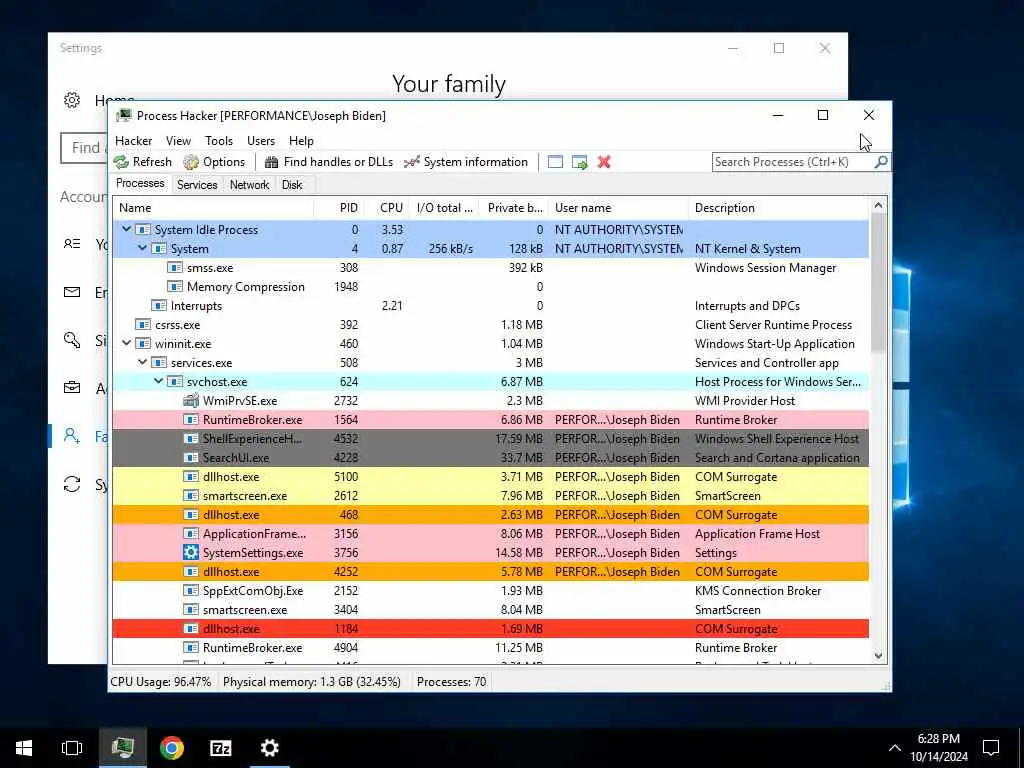Viewport: 1024px width, 768px height.
Task: Sort by the User name column header
Action: point(618,208)
